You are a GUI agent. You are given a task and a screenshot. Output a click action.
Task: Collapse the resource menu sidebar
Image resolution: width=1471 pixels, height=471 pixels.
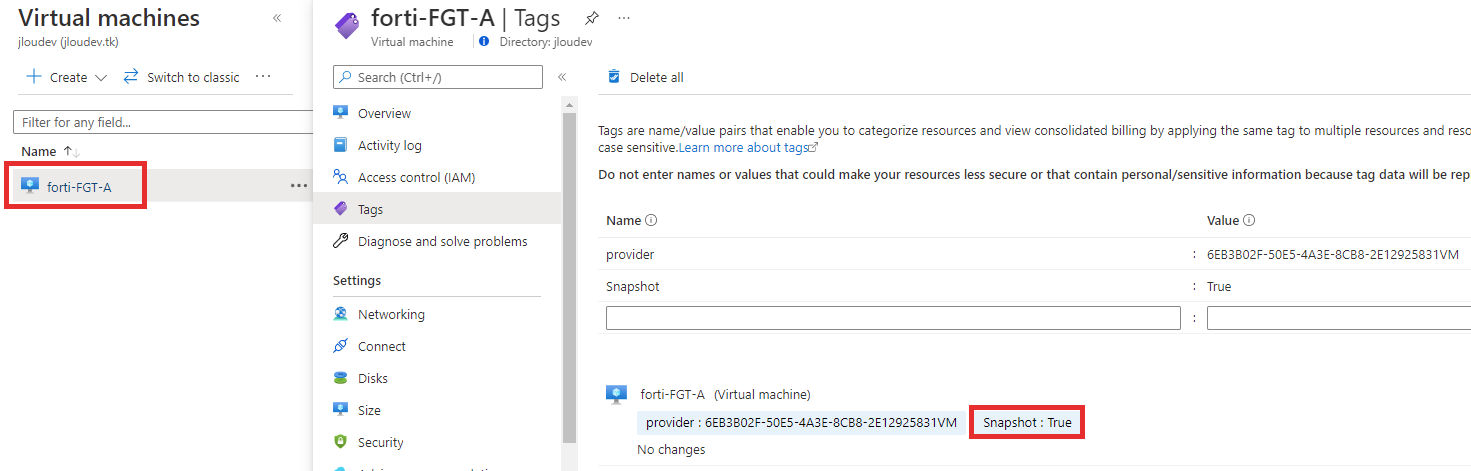(562, 77)
